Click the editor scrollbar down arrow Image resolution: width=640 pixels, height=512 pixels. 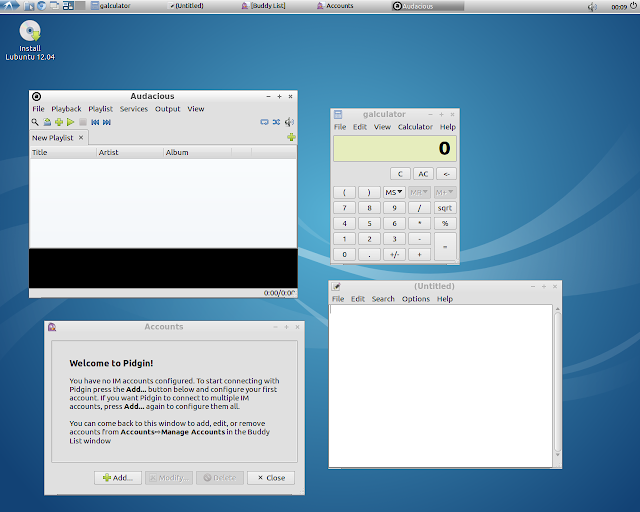point(558,455)
